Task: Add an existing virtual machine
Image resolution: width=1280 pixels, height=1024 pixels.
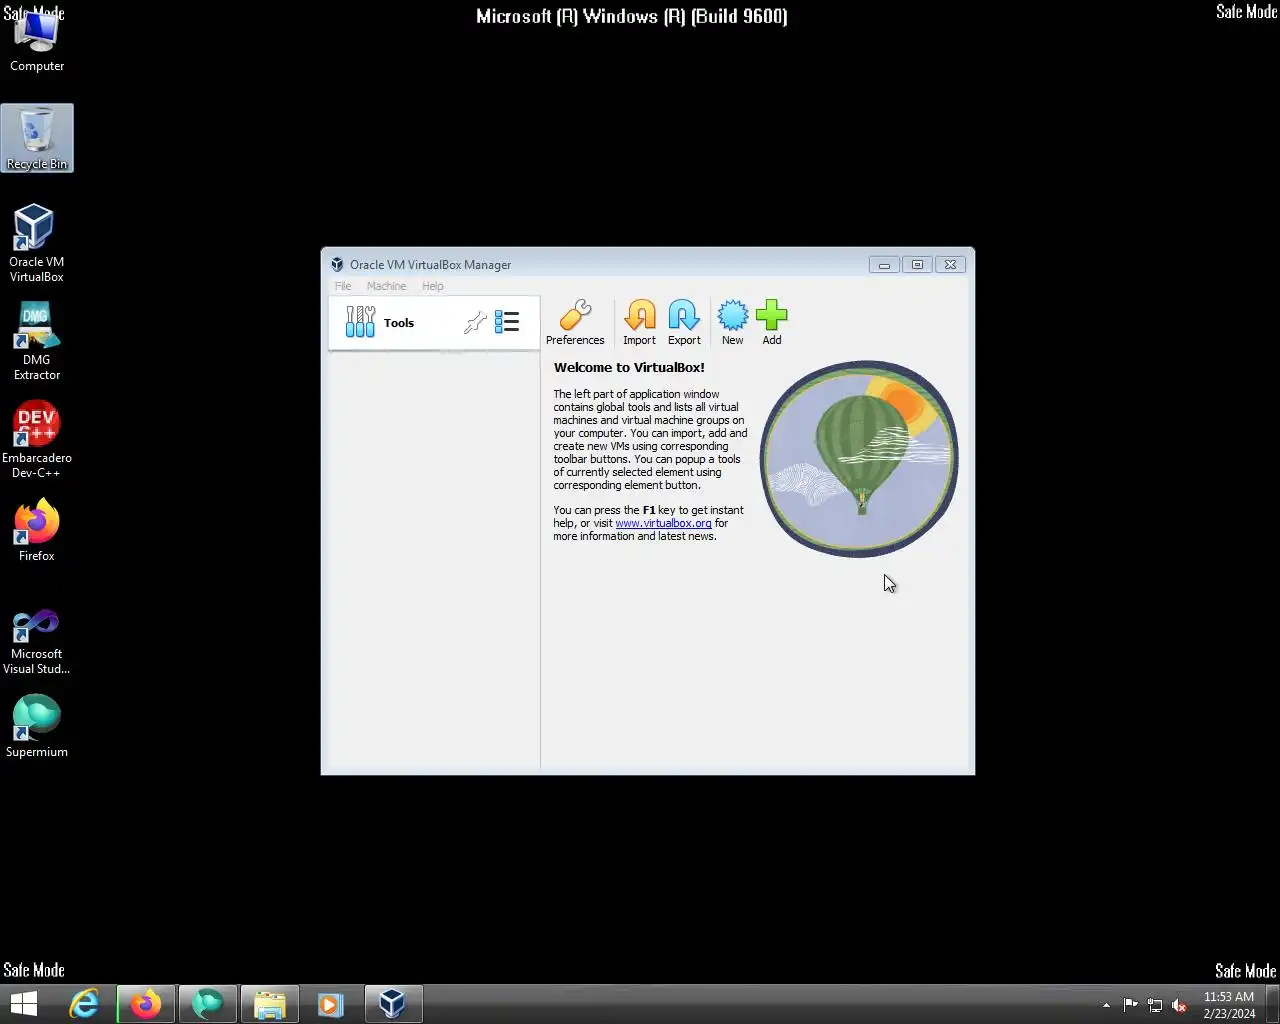Action: coord(772,322)
